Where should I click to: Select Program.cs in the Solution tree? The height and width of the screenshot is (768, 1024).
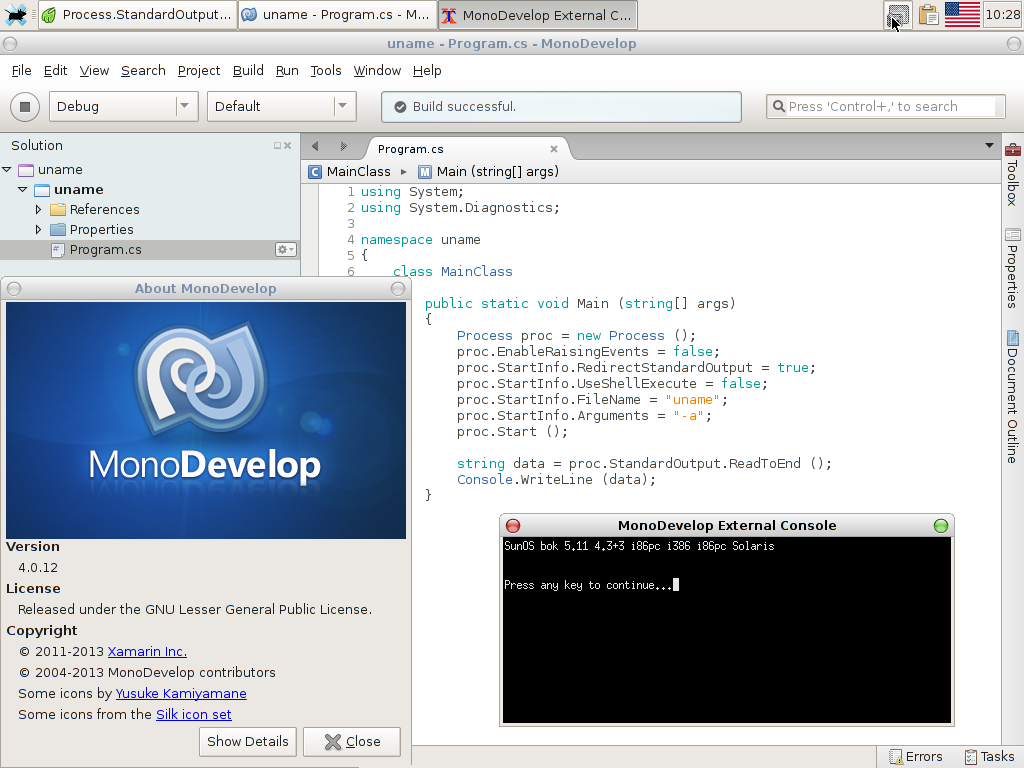coord(150,249)
